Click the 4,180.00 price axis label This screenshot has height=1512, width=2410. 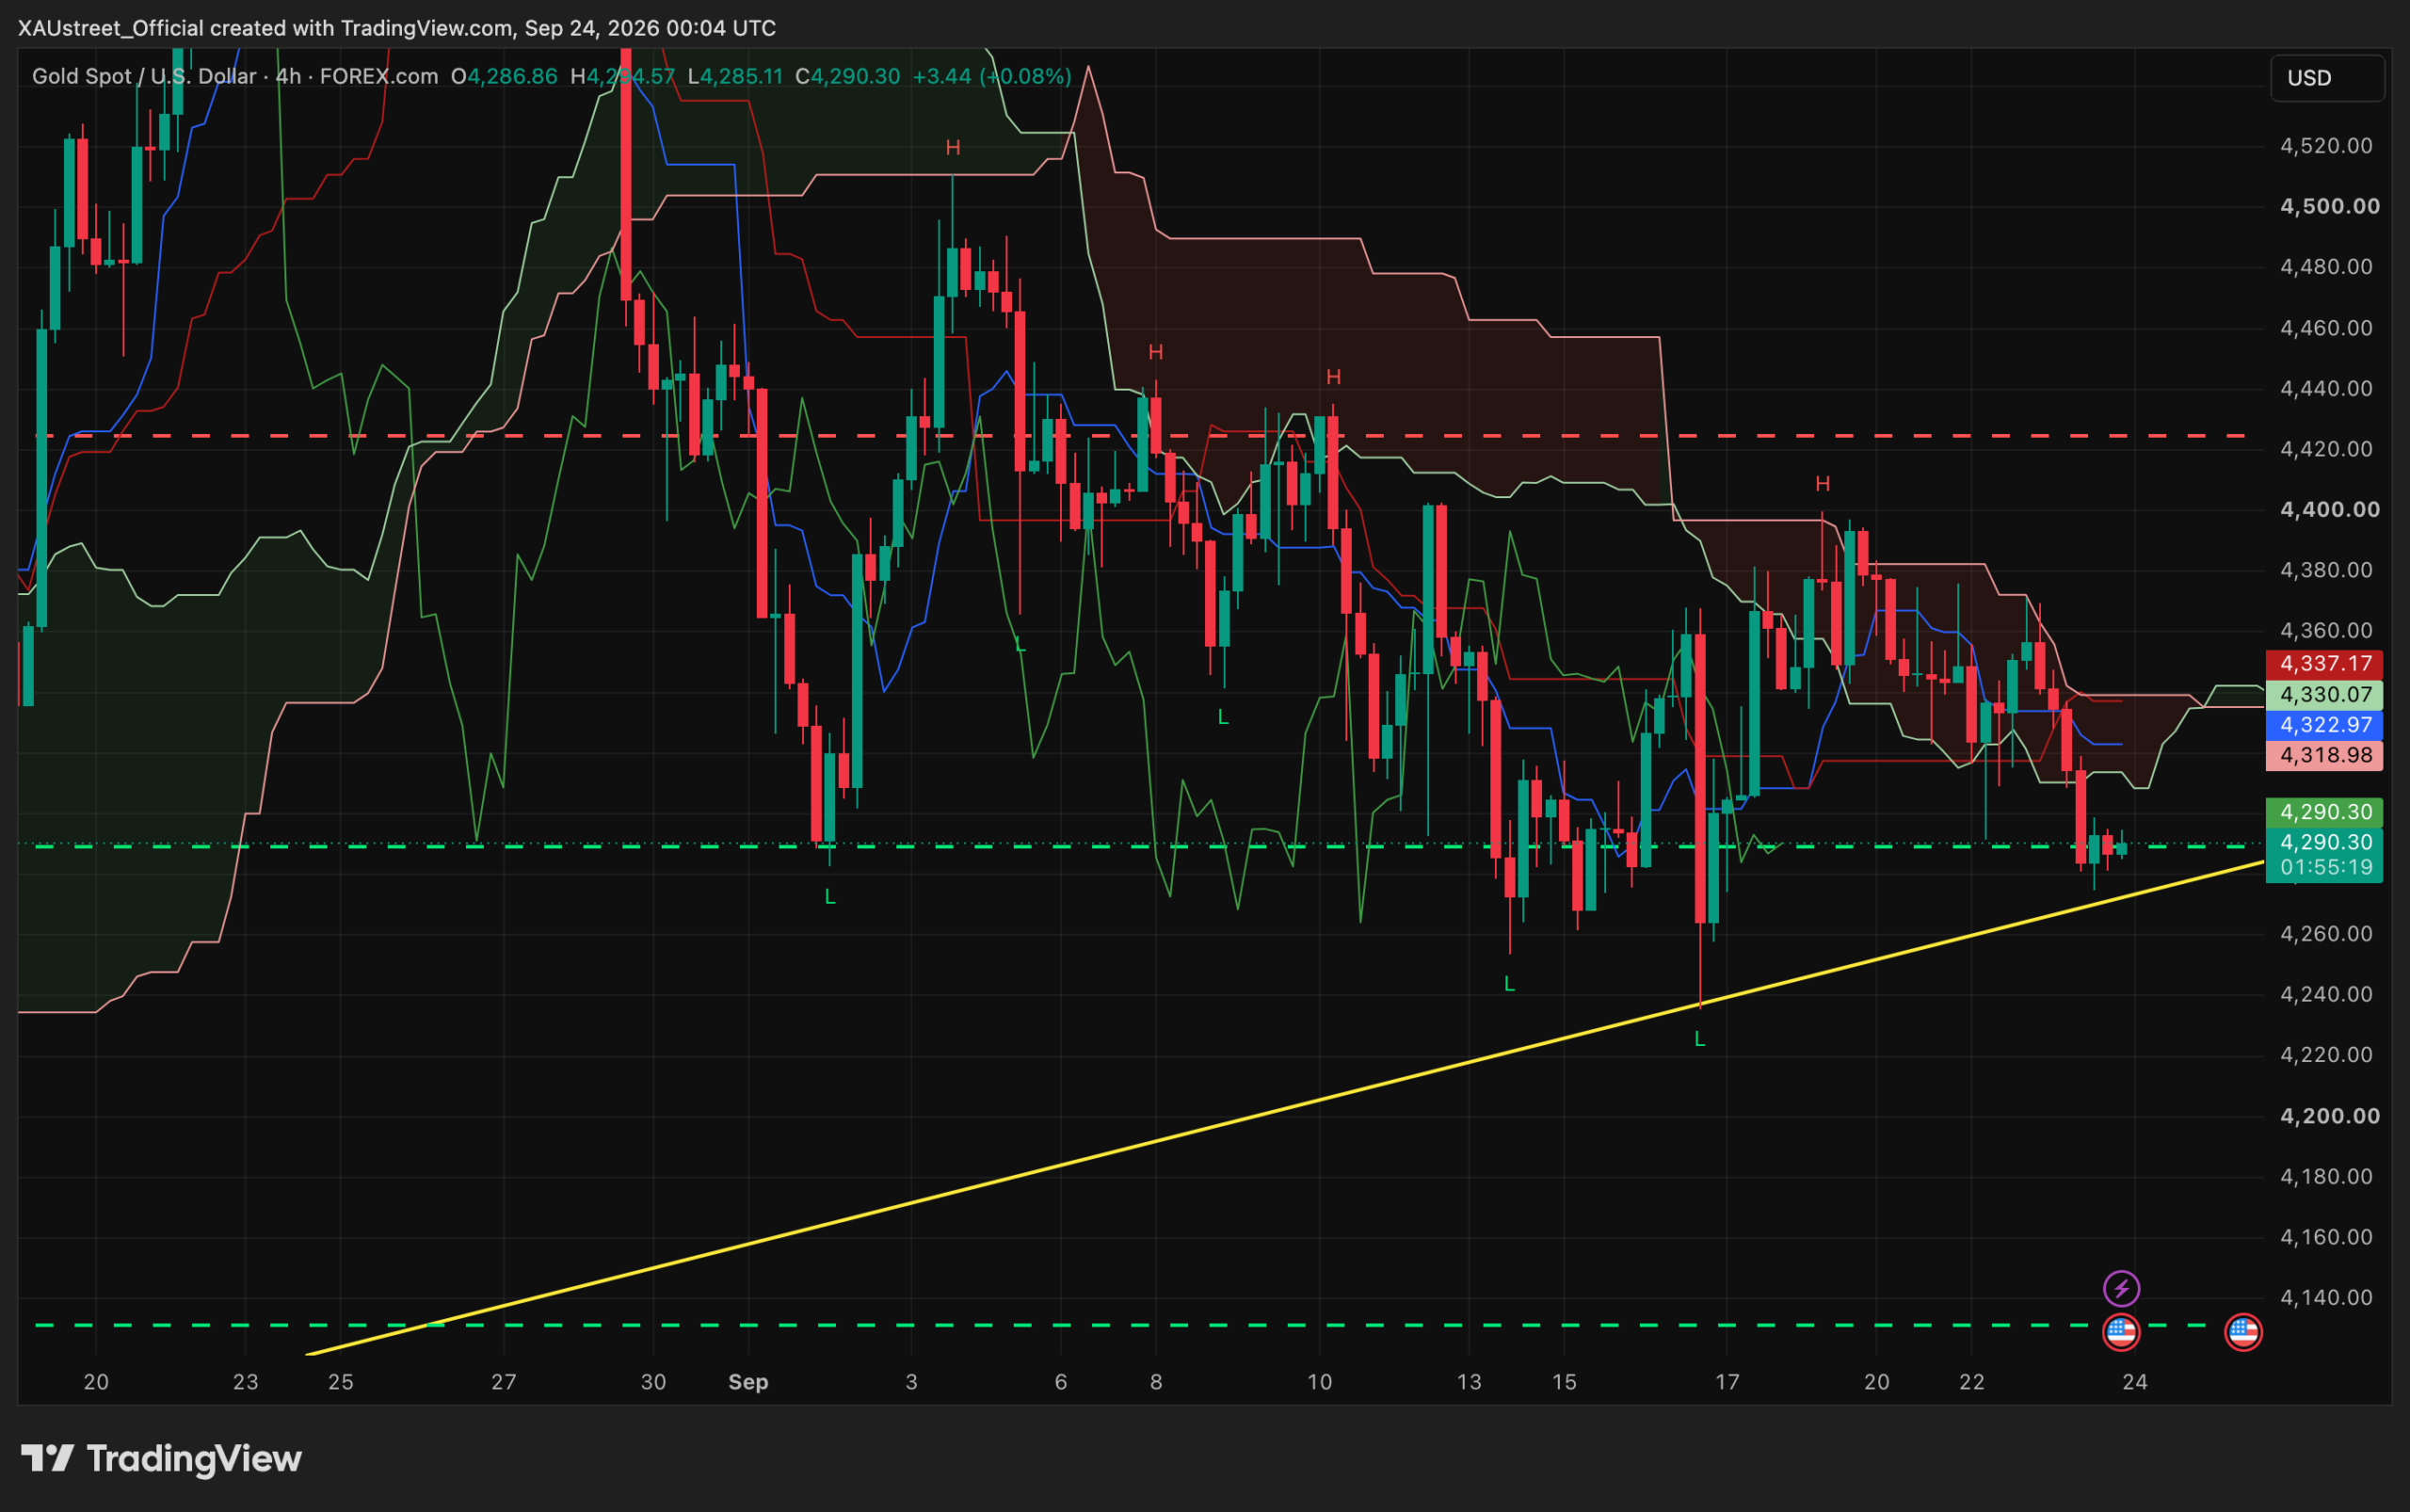tap(2326, 1176)
